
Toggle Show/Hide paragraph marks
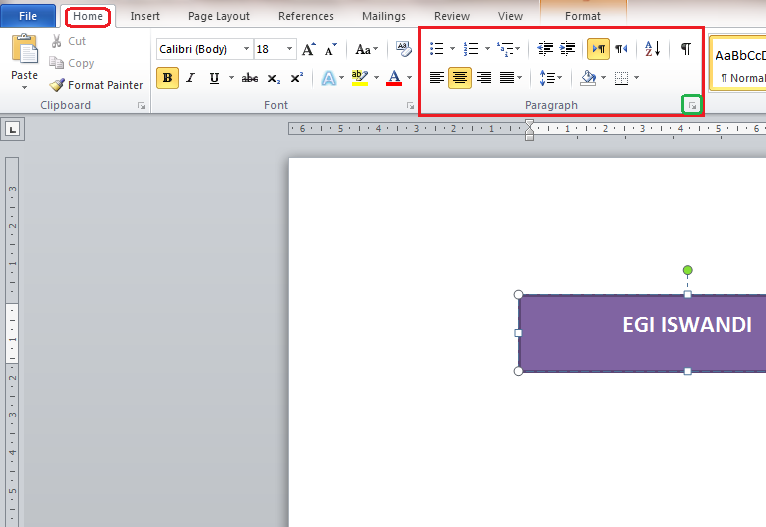click(x=686, y=49)
